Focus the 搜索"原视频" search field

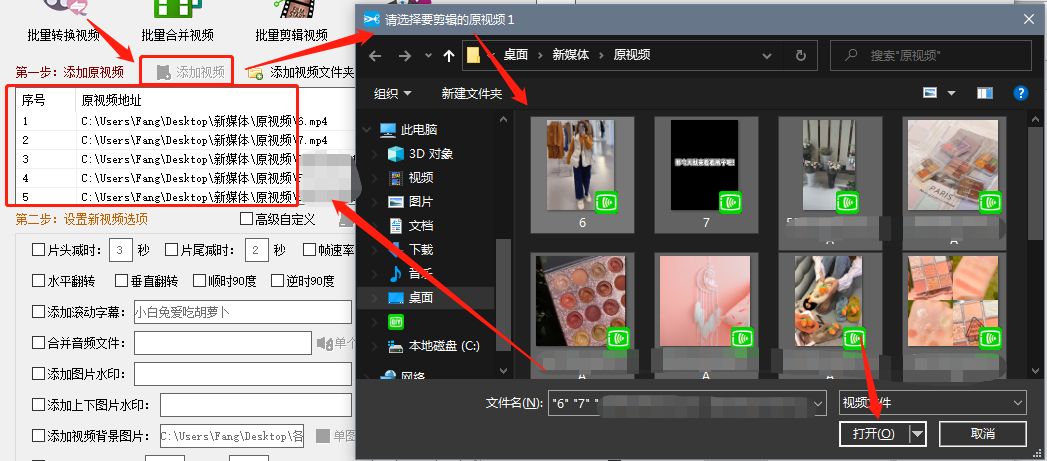pyautogui.click(x=931, y=55)
